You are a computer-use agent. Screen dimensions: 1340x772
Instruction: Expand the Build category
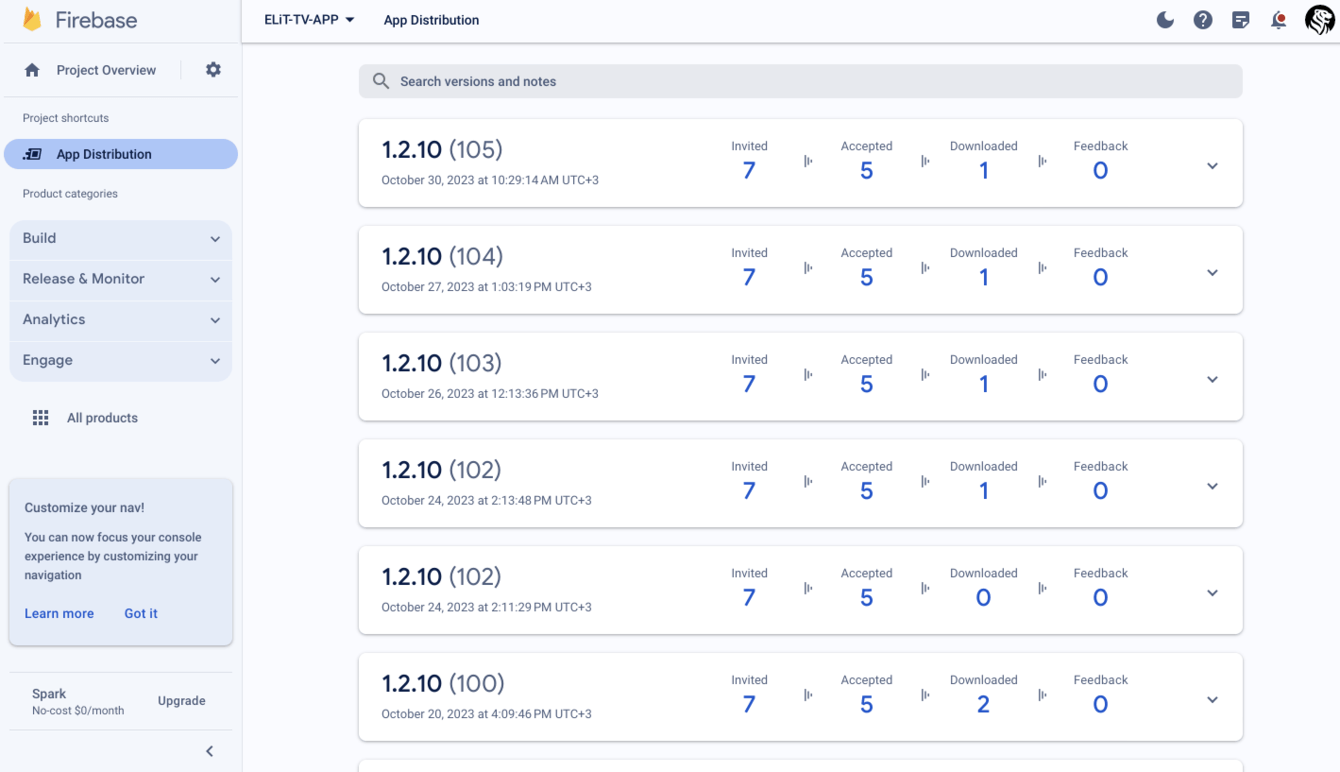point(120,239)
